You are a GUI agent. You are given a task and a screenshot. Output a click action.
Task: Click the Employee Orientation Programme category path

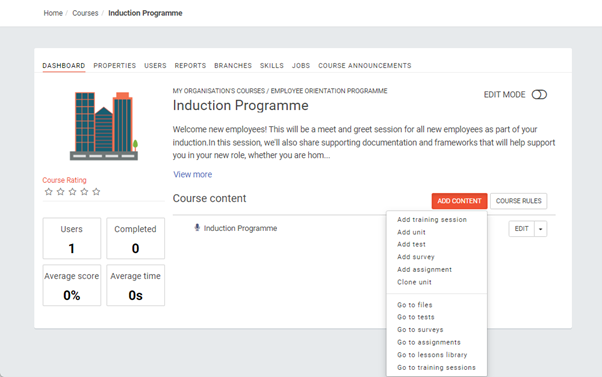[329, 91]
